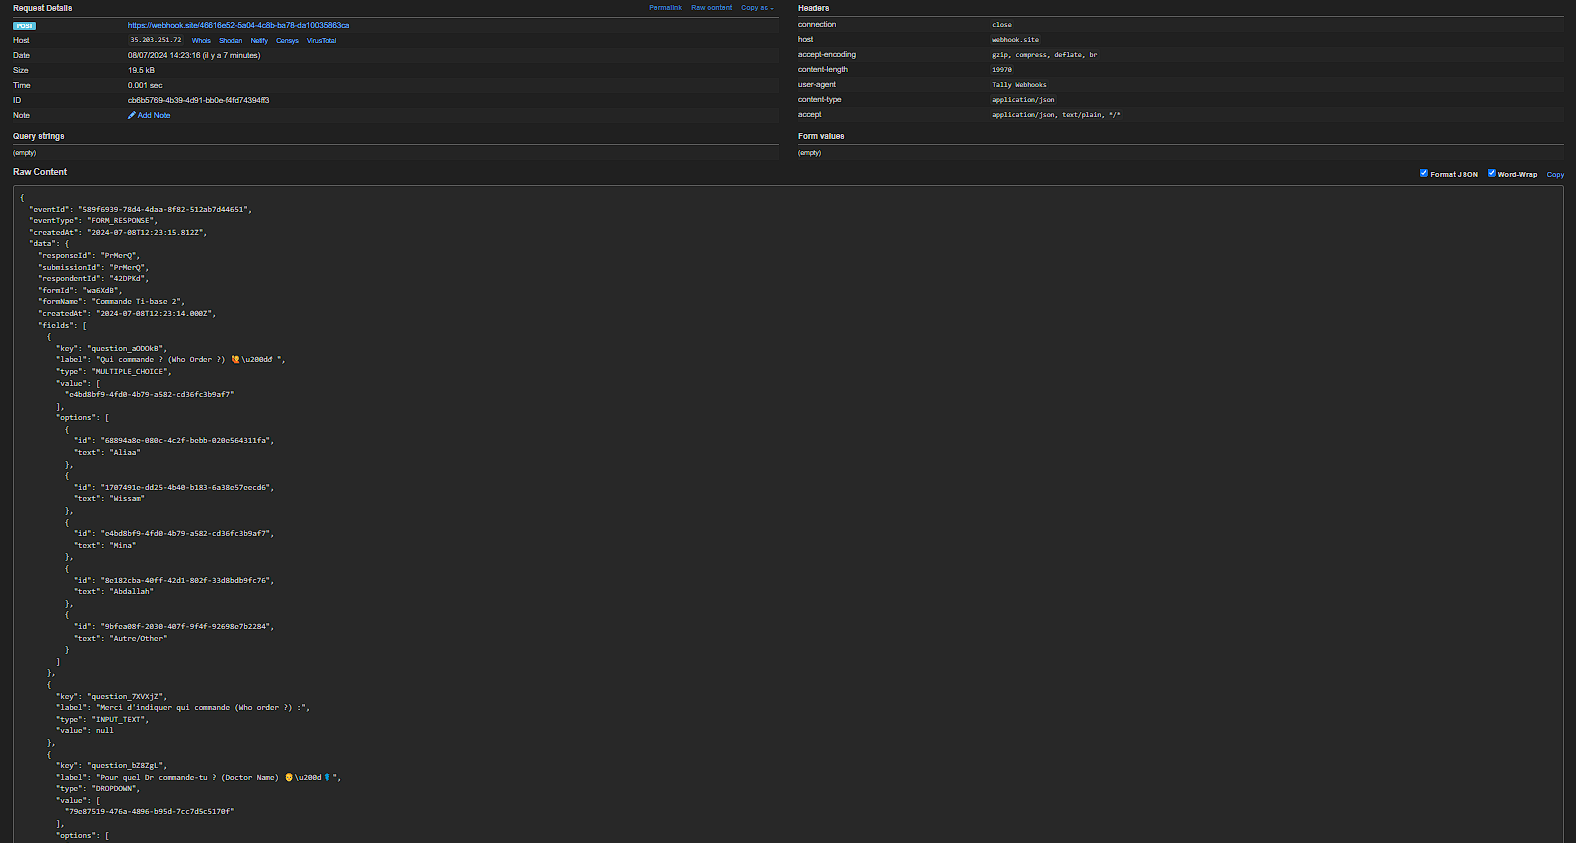Screen dimensions: 1576x843
Task: Look up the host on VirusTotal
Action: tap(321, 41)
